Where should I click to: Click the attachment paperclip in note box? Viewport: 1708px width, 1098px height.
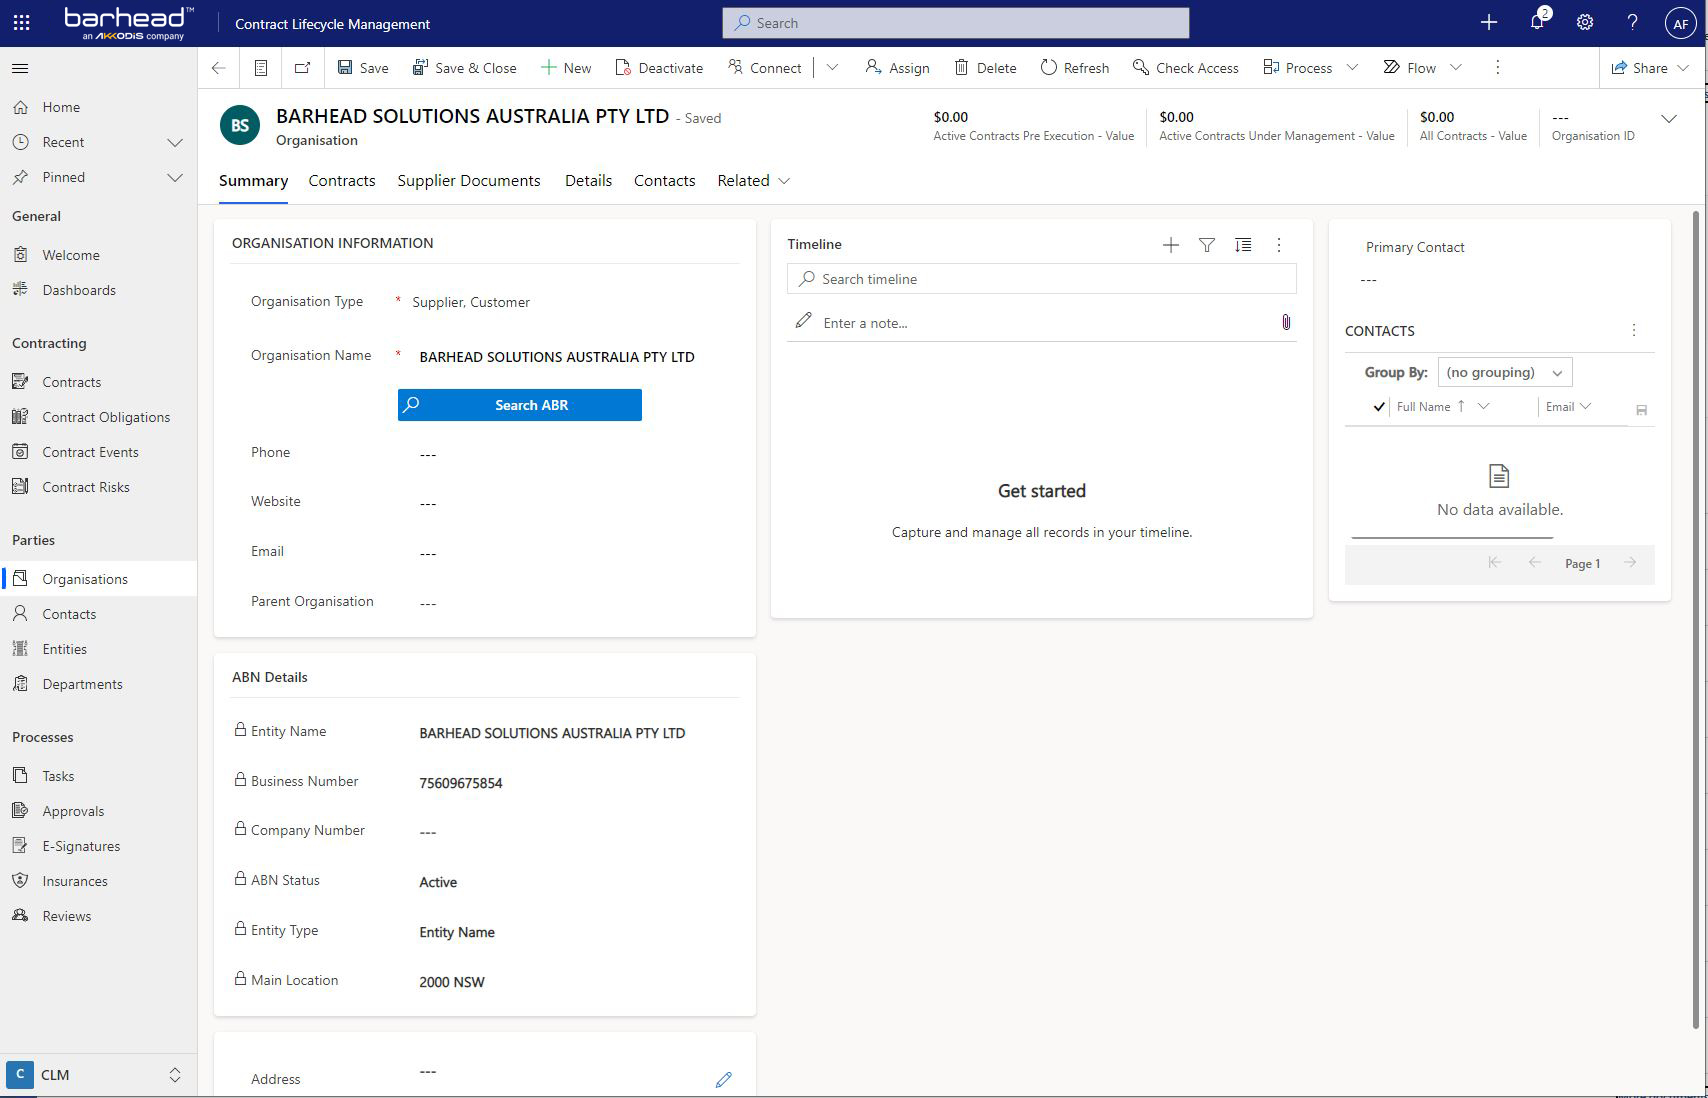click(x=1285, y=322)
